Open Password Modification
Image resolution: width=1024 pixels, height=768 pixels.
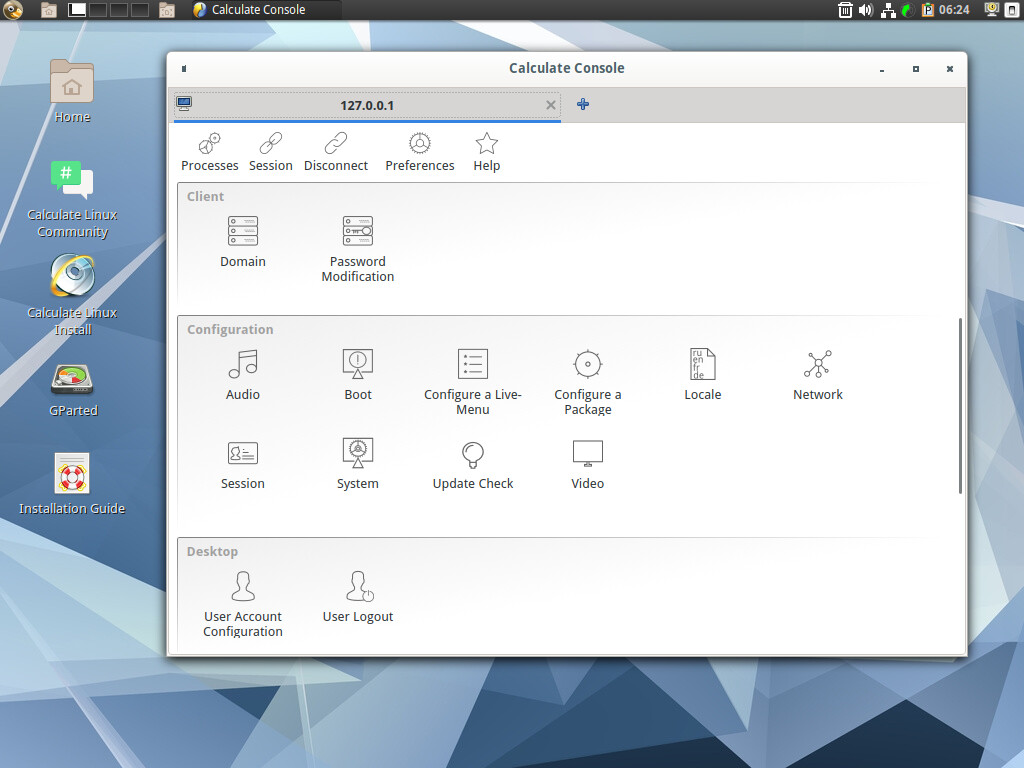point(358,249)
